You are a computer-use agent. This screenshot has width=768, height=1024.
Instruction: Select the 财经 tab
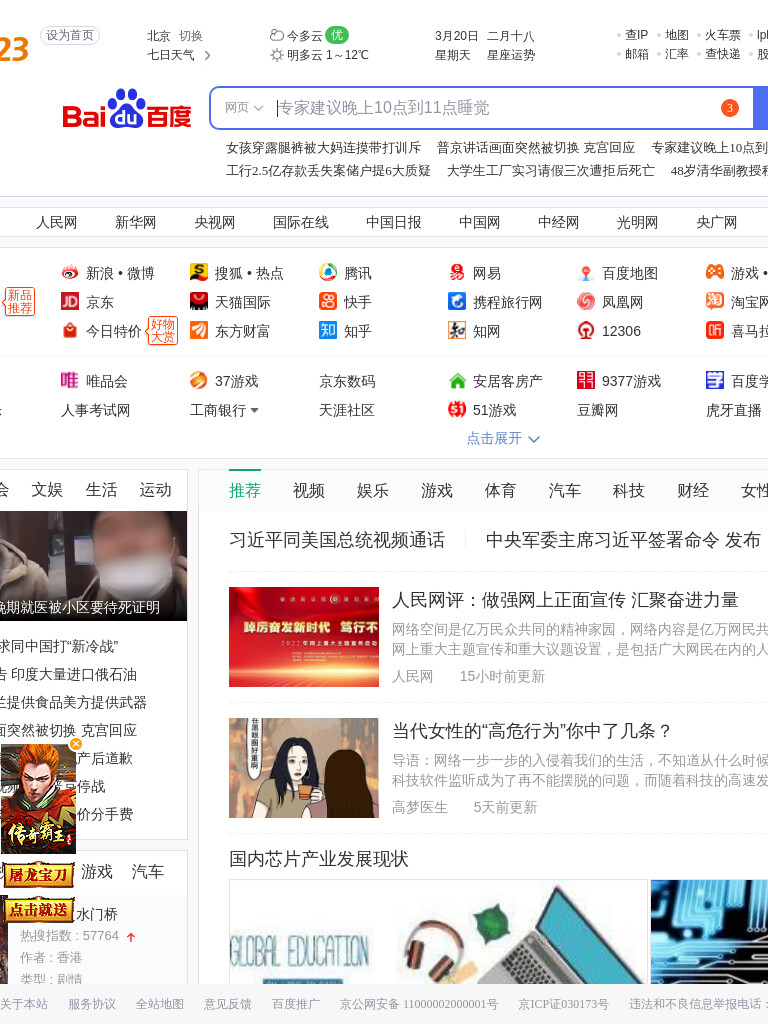click(693, 490)
